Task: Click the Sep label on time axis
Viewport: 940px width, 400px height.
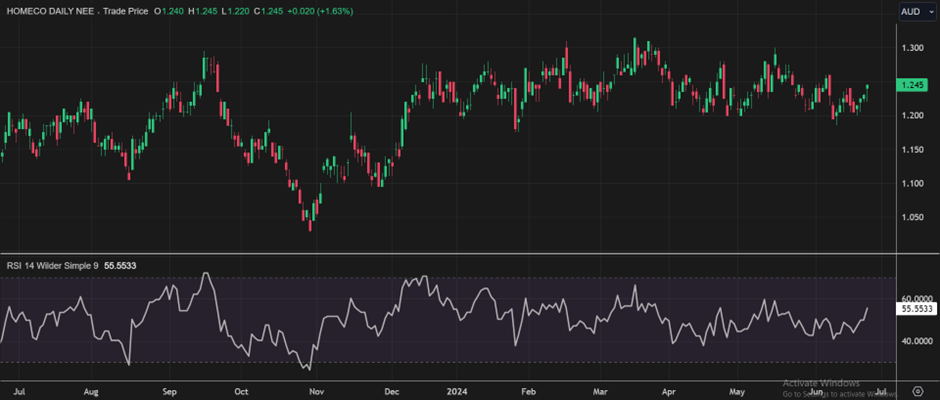Action: pos(169,391)
